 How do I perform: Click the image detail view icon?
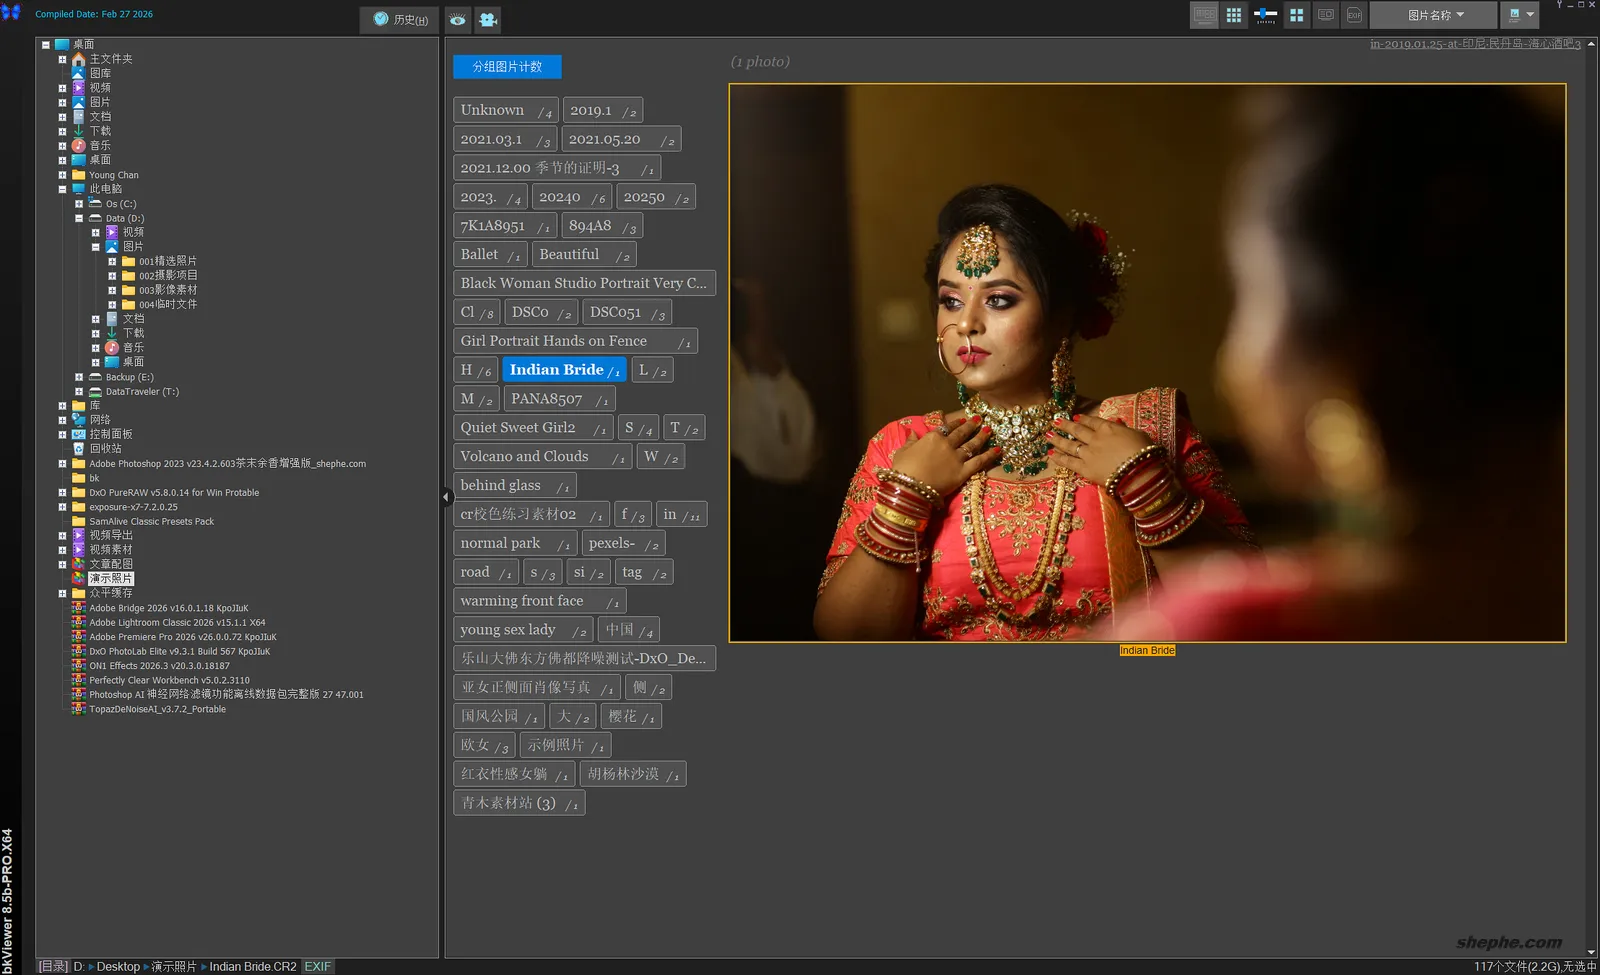tap(1326, 15)
